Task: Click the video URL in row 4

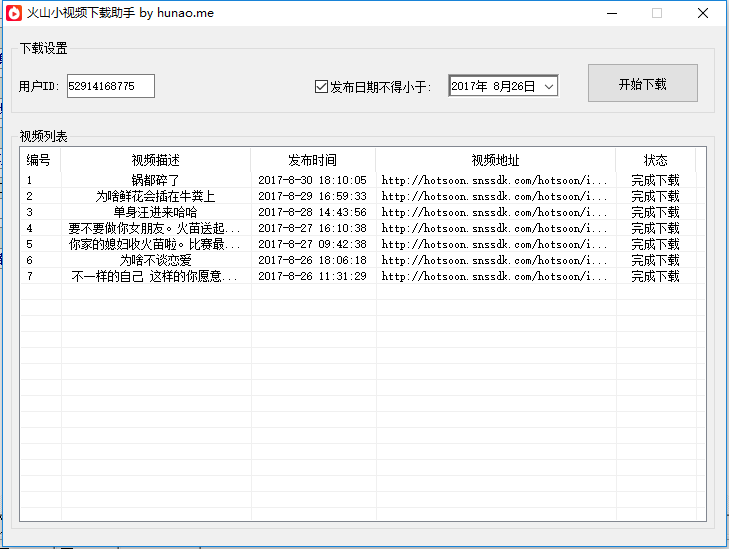Action: point(494,228)
